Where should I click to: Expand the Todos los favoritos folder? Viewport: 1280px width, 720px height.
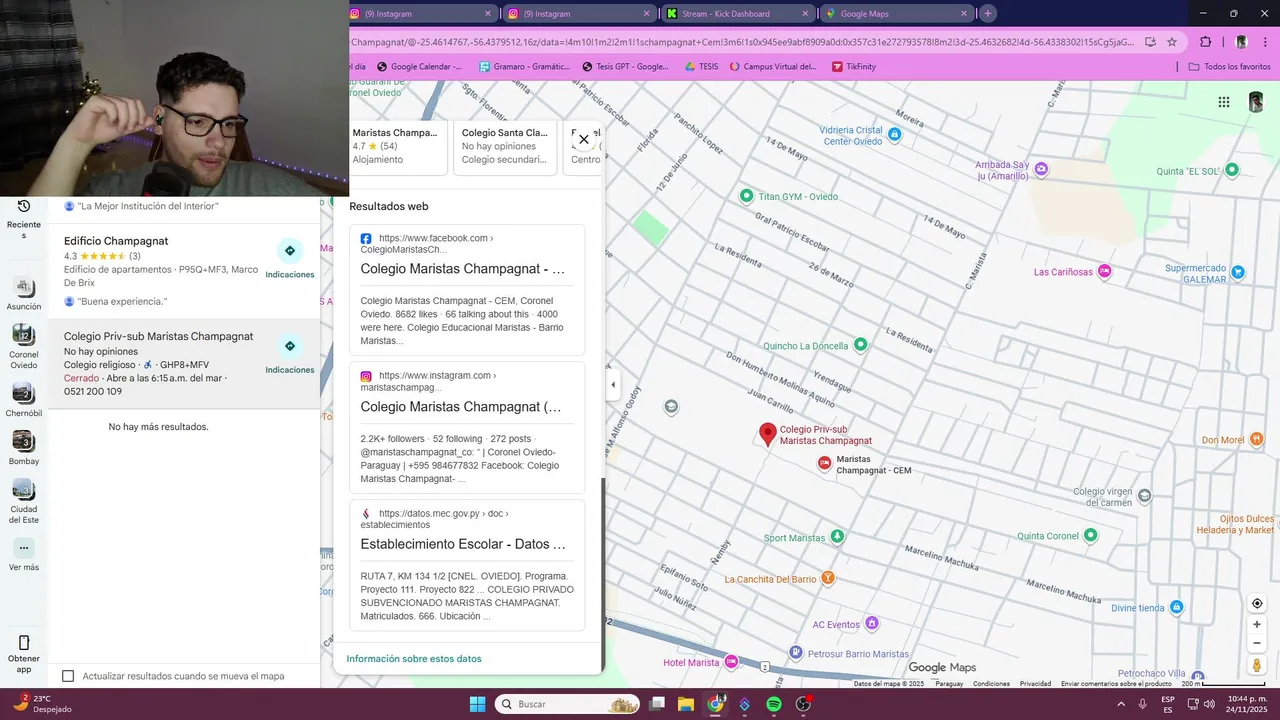click(1229, 67)
